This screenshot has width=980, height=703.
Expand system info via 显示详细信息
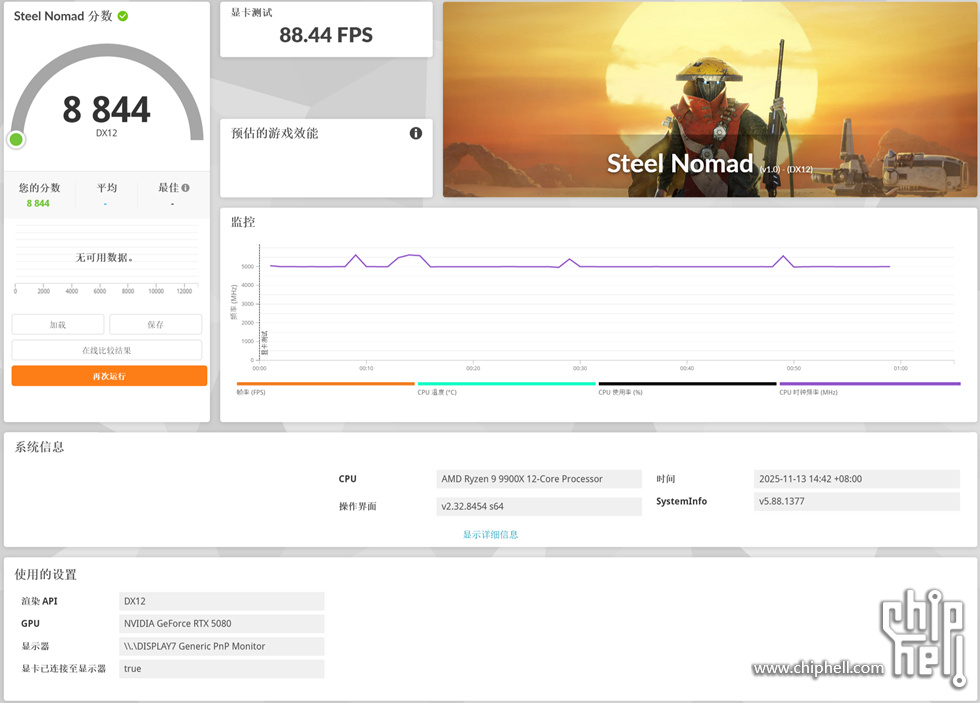click(490, 534)
